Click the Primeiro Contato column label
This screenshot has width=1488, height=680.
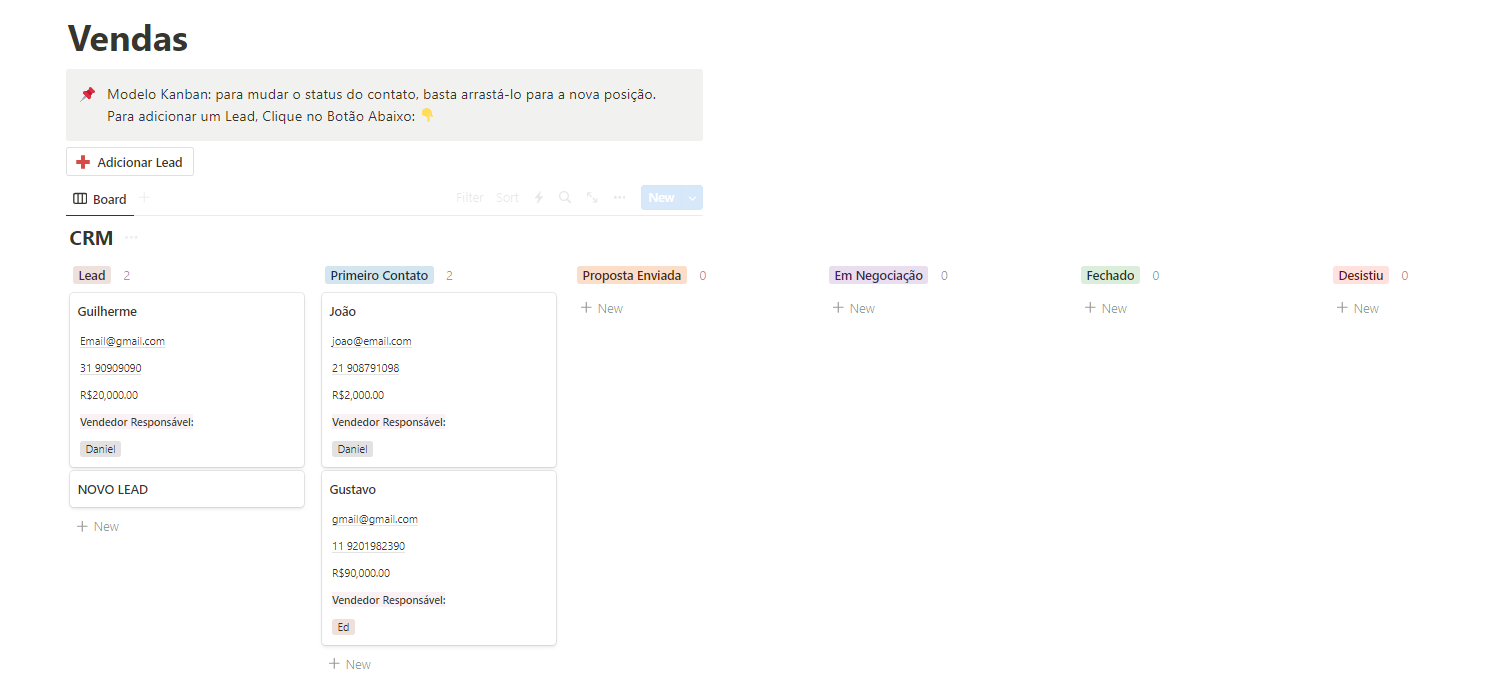tap(379, 276)
